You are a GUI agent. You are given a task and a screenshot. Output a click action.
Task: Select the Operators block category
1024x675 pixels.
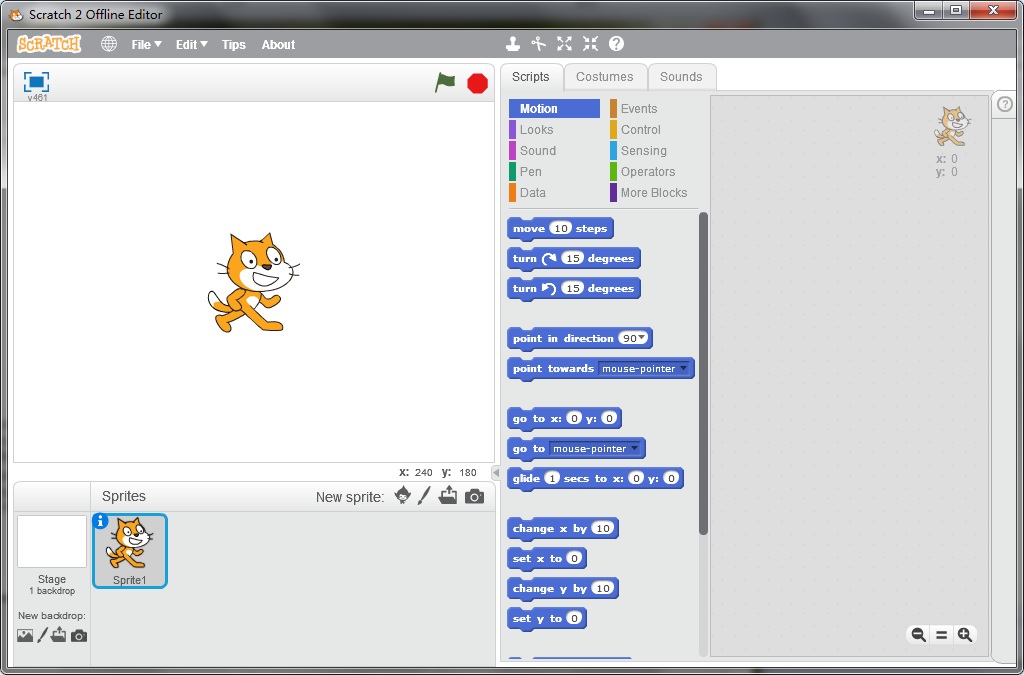[653, 172]
